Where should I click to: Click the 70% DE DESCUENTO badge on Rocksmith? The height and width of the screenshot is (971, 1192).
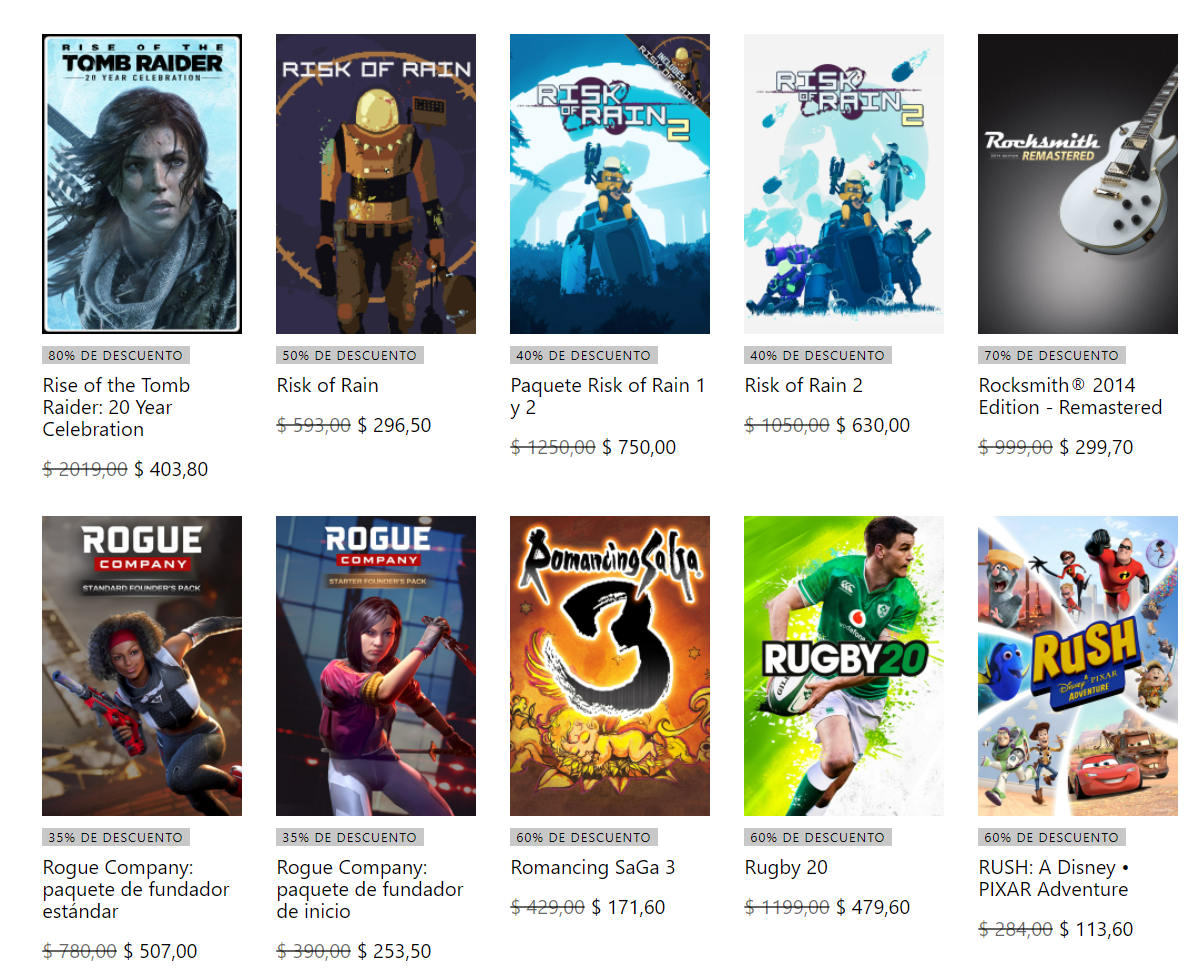(1051, 355)
